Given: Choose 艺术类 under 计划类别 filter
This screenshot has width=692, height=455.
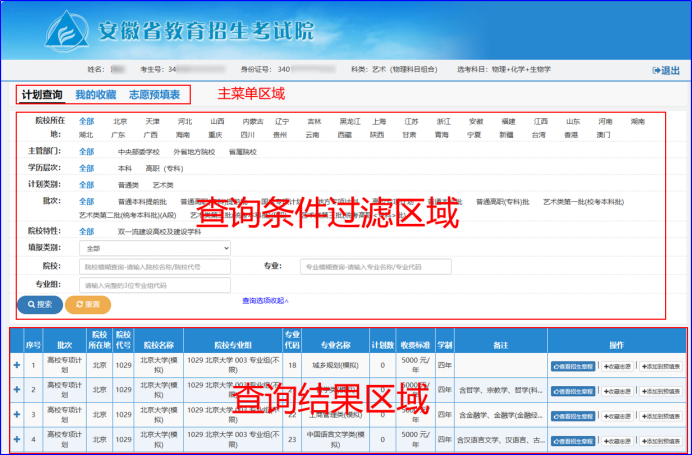Looking at the screenshot, I should (x=162, y=185).
